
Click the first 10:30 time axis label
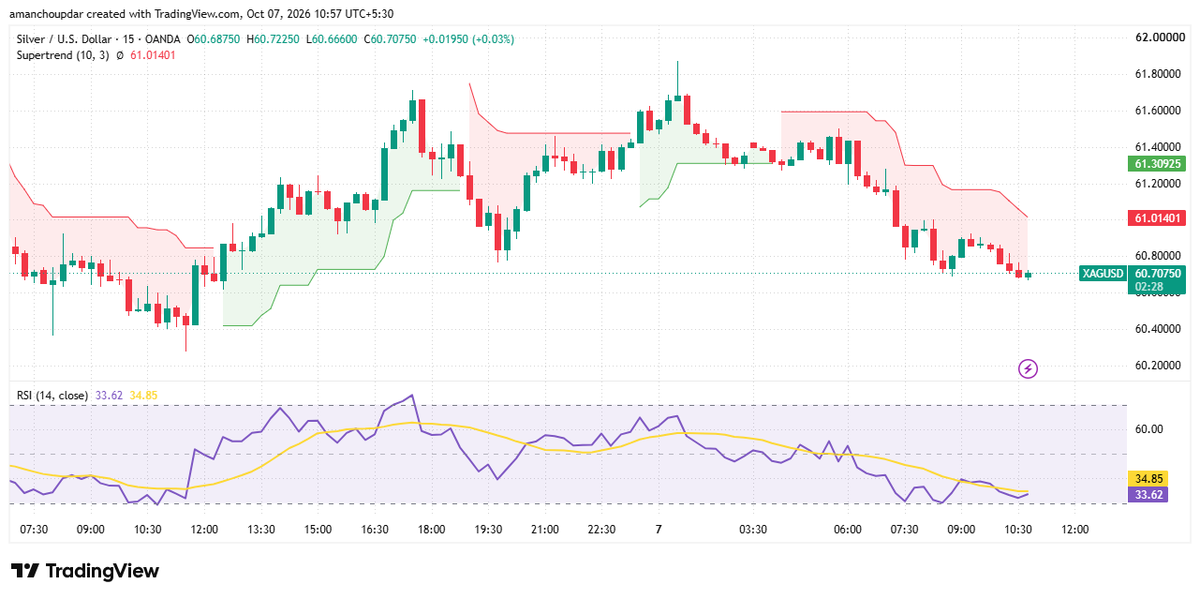(147, 529)
